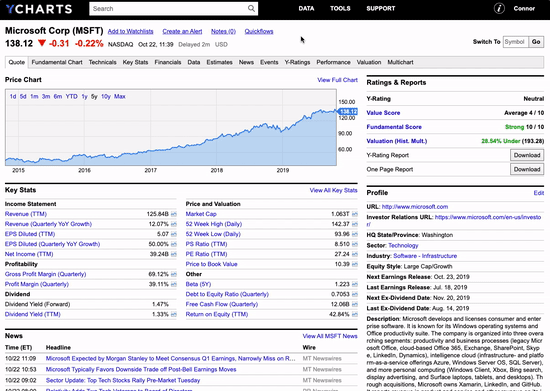Edit the Profile section
This screenshot has width=550, height=391.
[539, 193]
